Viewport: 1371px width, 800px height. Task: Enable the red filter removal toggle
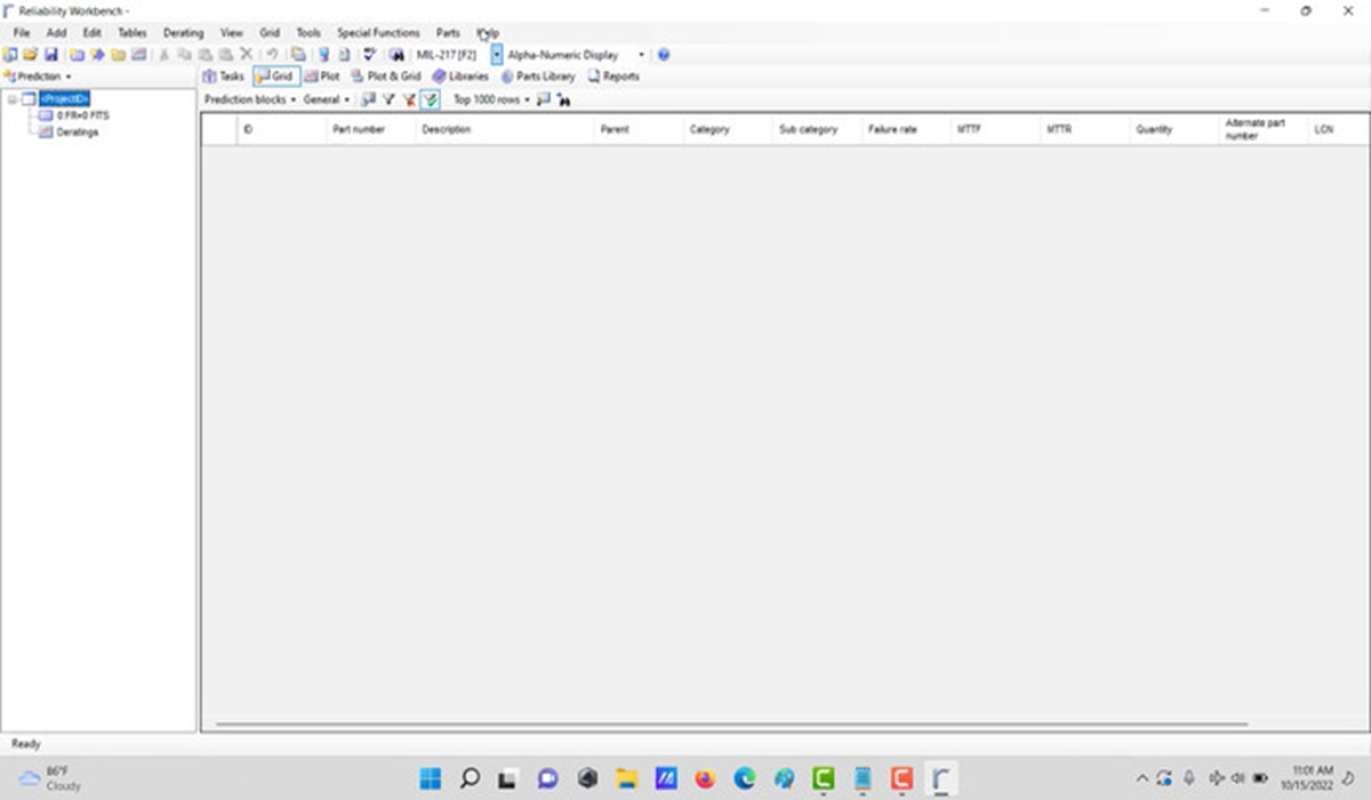408,100
